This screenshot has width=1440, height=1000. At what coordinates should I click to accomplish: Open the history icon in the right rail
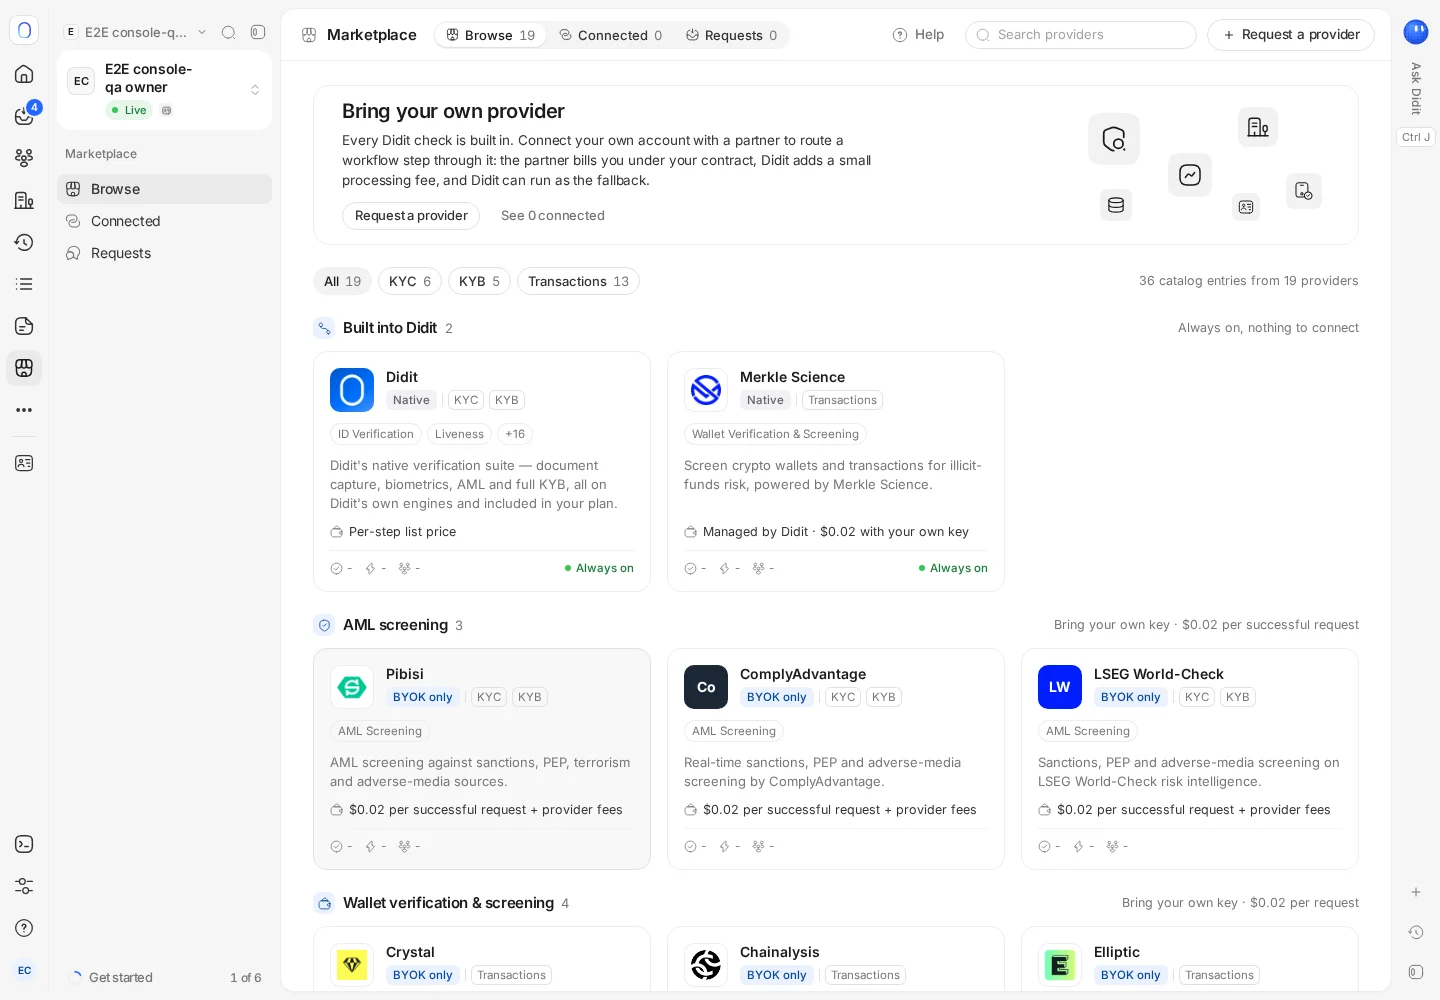(x=1416, y=932)
